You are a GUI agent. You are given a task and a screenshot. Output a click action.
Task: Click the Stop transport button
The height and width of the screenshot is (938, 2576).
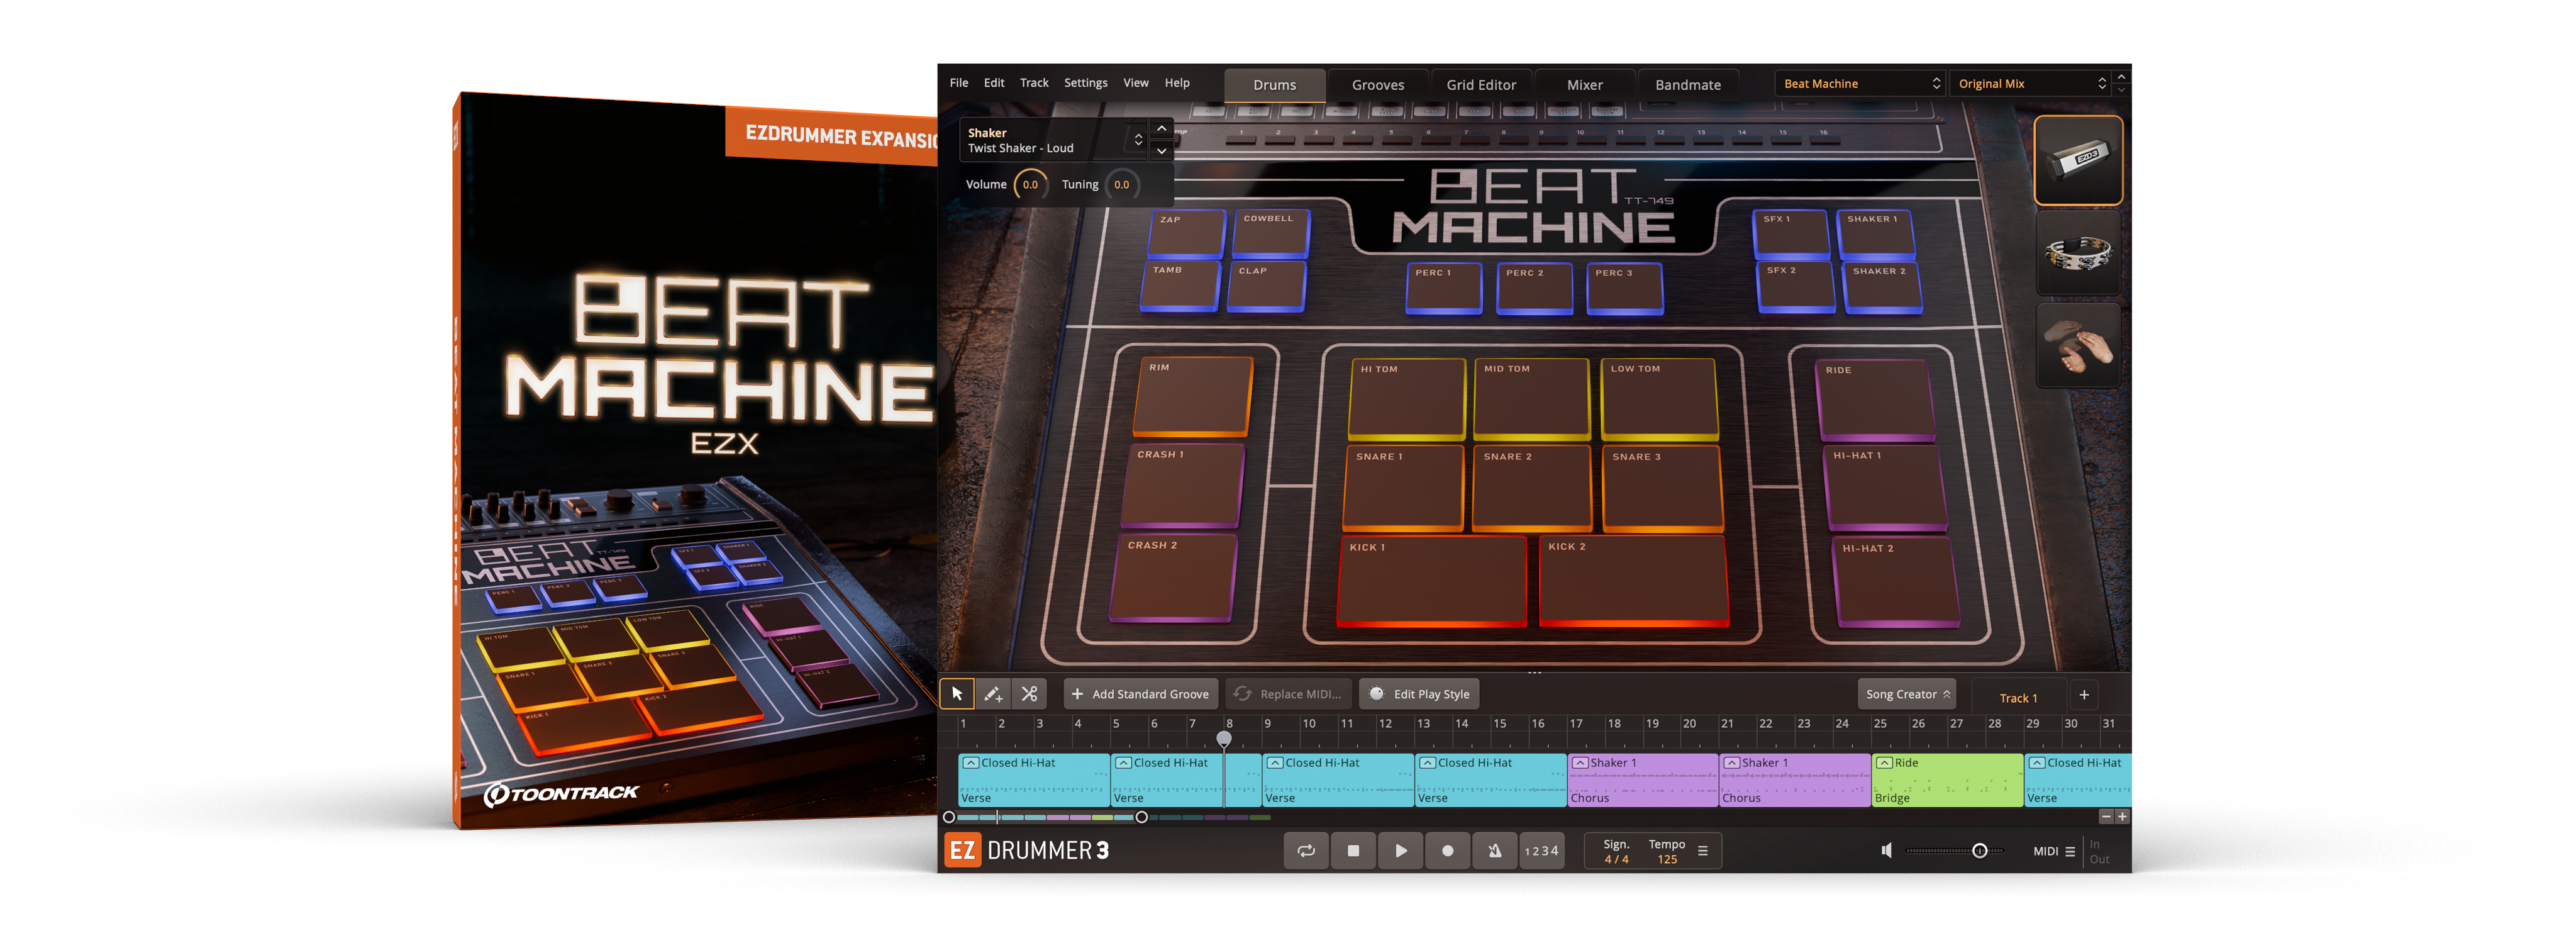click(x=1353, y=850)
